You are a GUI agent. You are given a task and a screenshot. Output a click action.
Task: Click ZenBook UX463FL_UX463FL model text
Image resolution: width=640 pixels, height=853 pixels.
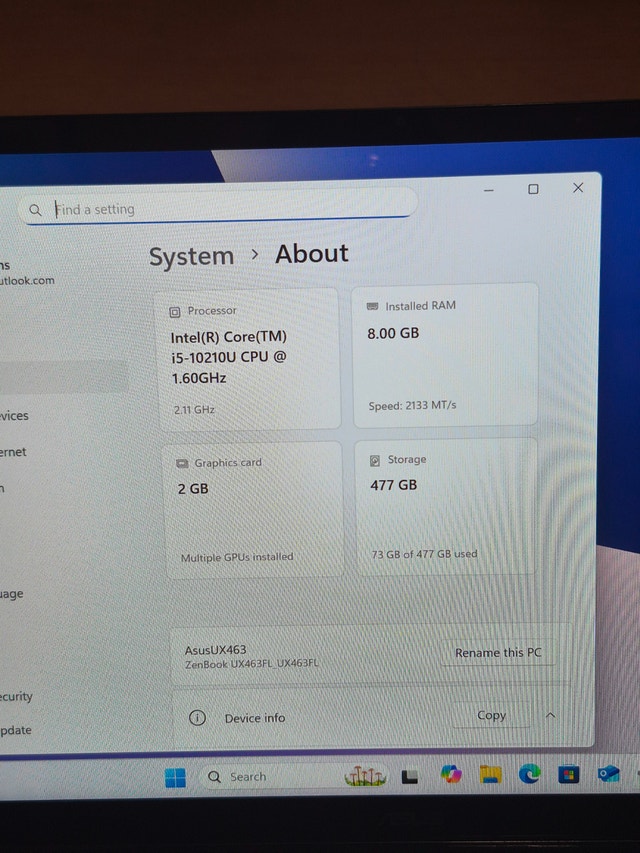tap(251, 664)
